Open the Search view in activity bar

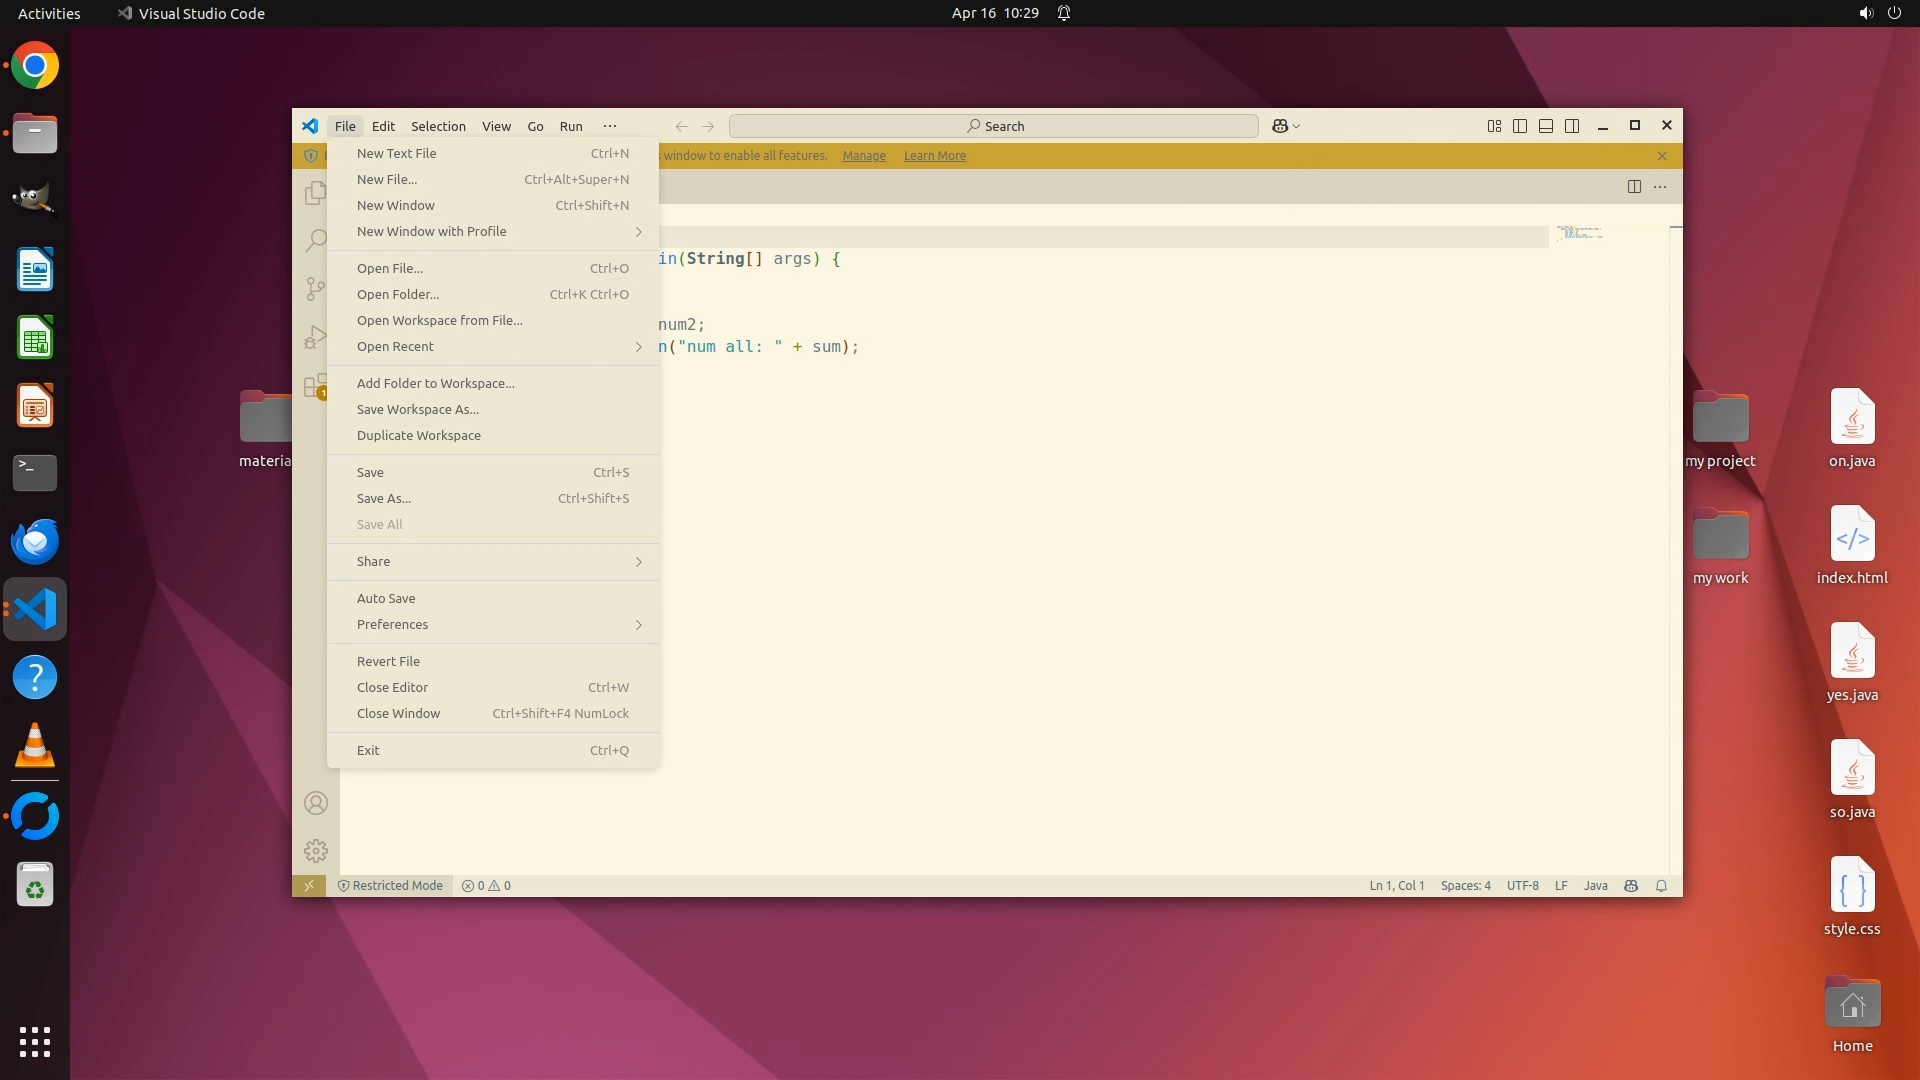pyautogui.click(x=315, y=240)
